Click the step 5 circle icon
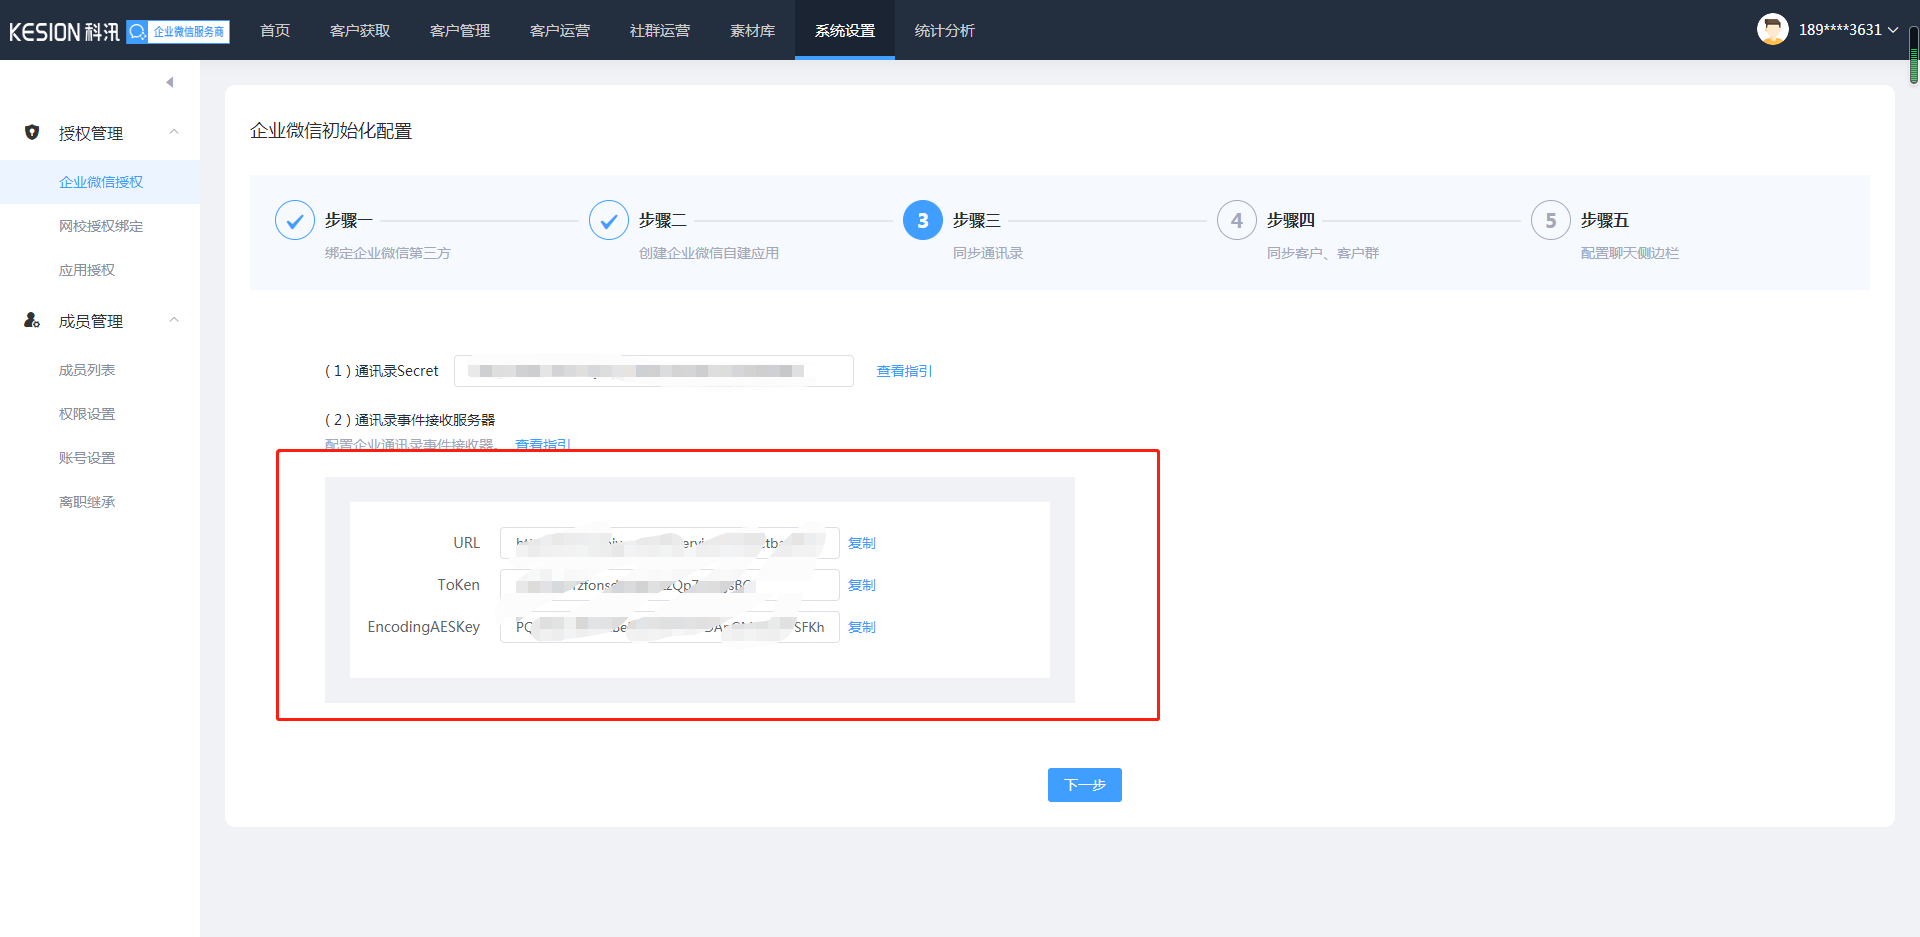Image resolution: width=1920 pixels, height=937 pixels. pos(1551,221)
